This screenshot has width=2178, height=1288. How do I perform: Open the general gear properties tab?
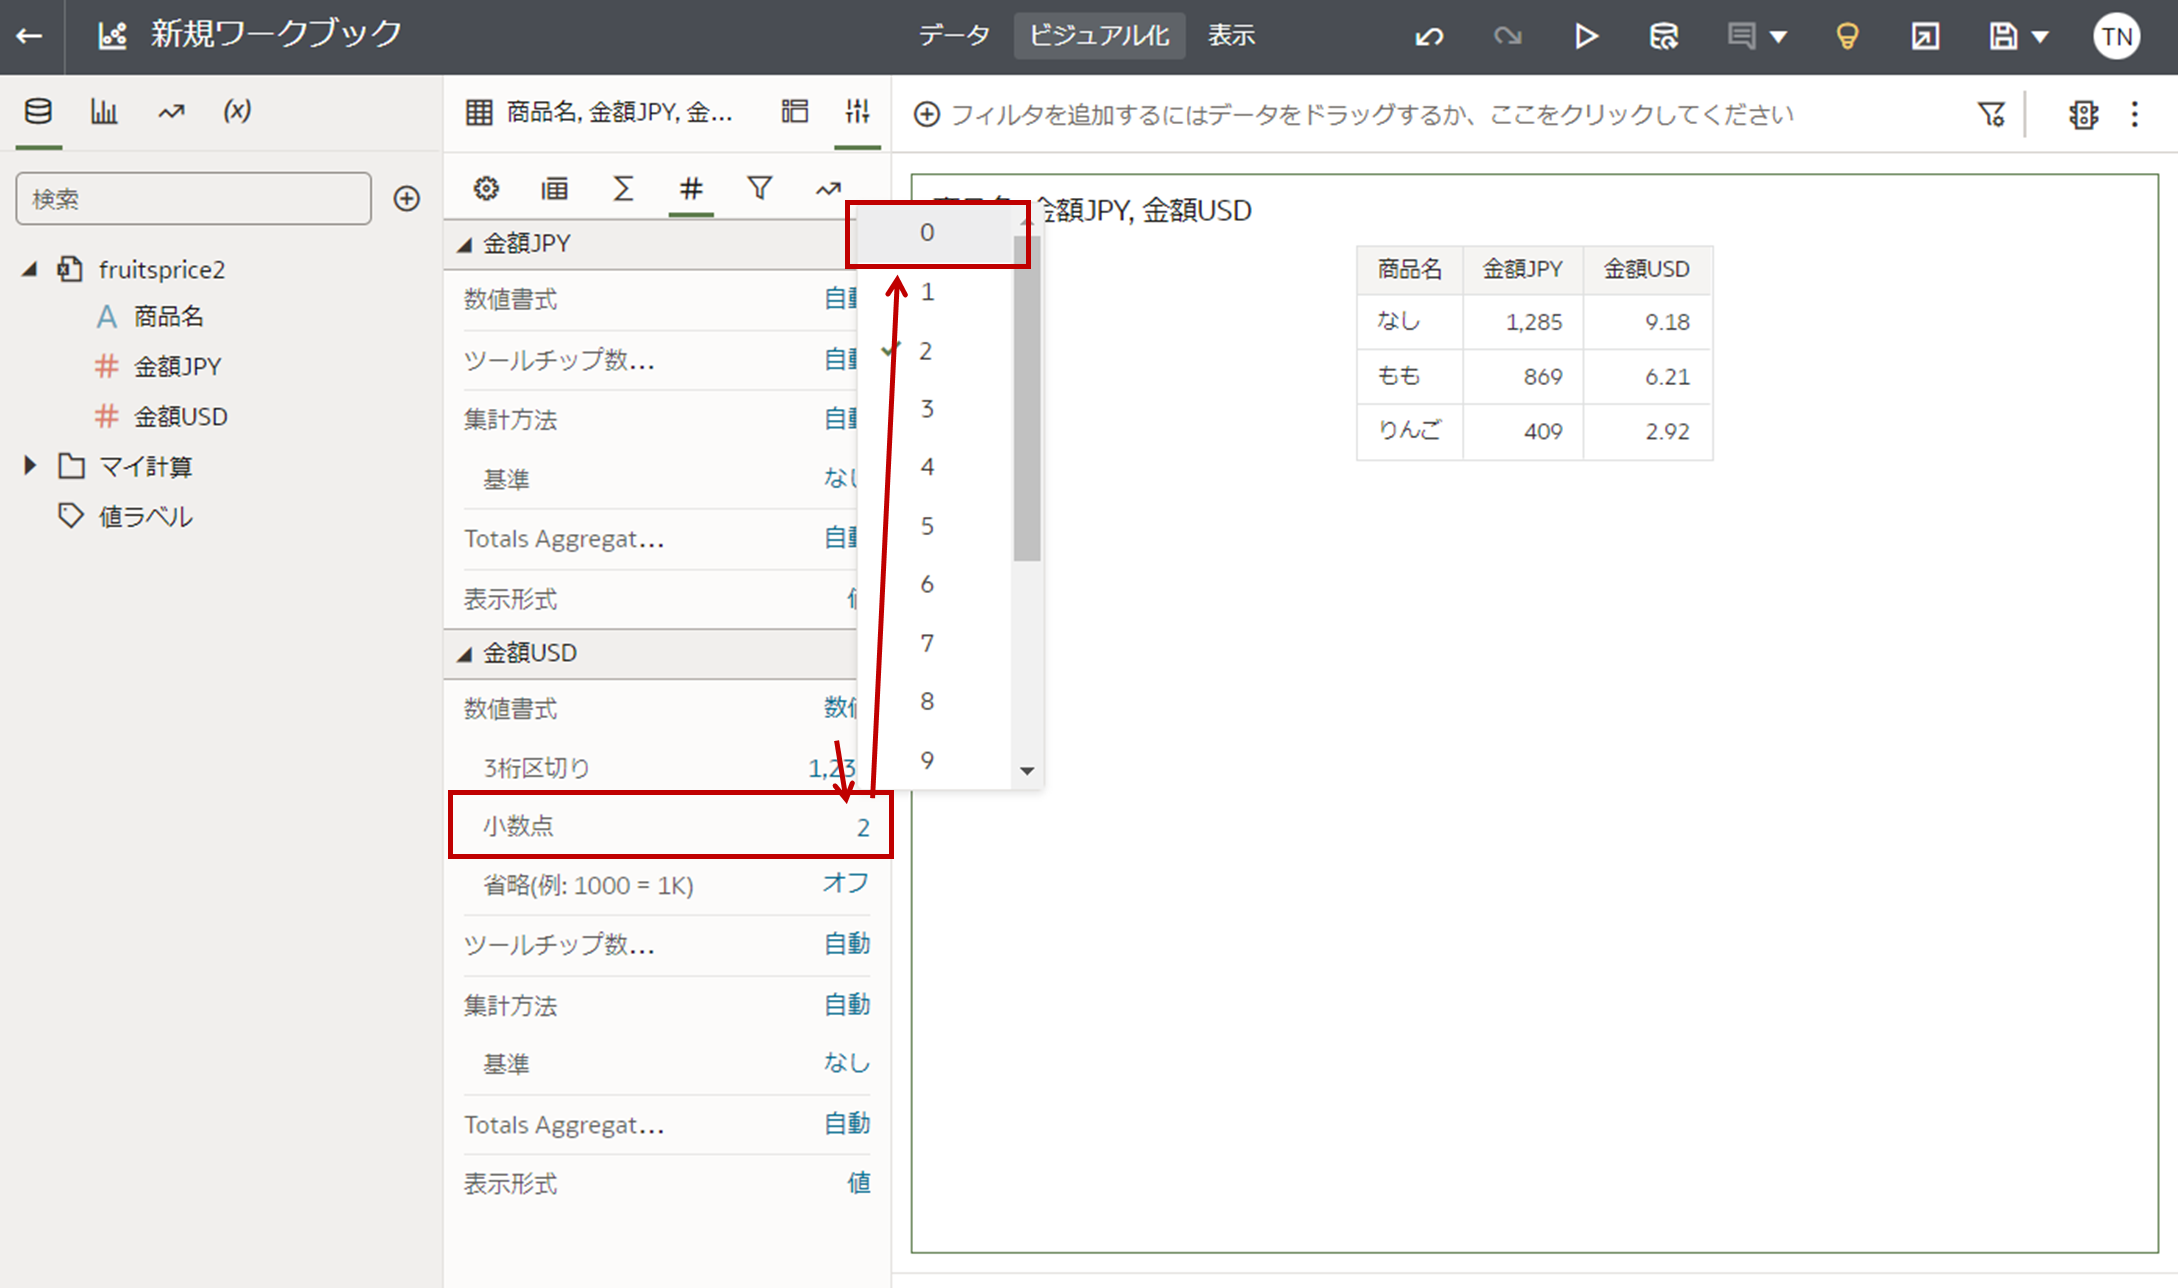coord(486,188)
